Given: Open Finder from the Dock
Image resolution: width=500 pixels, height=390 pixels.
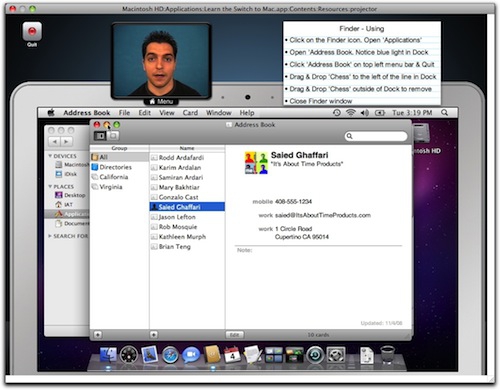Looking at the screenshot, I should [x=108, y=355].
